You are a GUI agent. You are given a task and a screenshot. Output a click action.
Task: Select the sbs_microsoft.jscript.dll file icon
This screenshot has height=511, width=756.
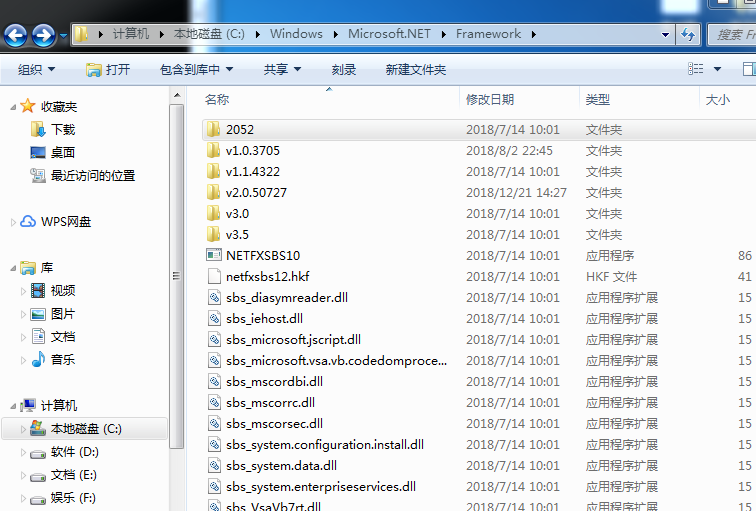coord(214,339)
